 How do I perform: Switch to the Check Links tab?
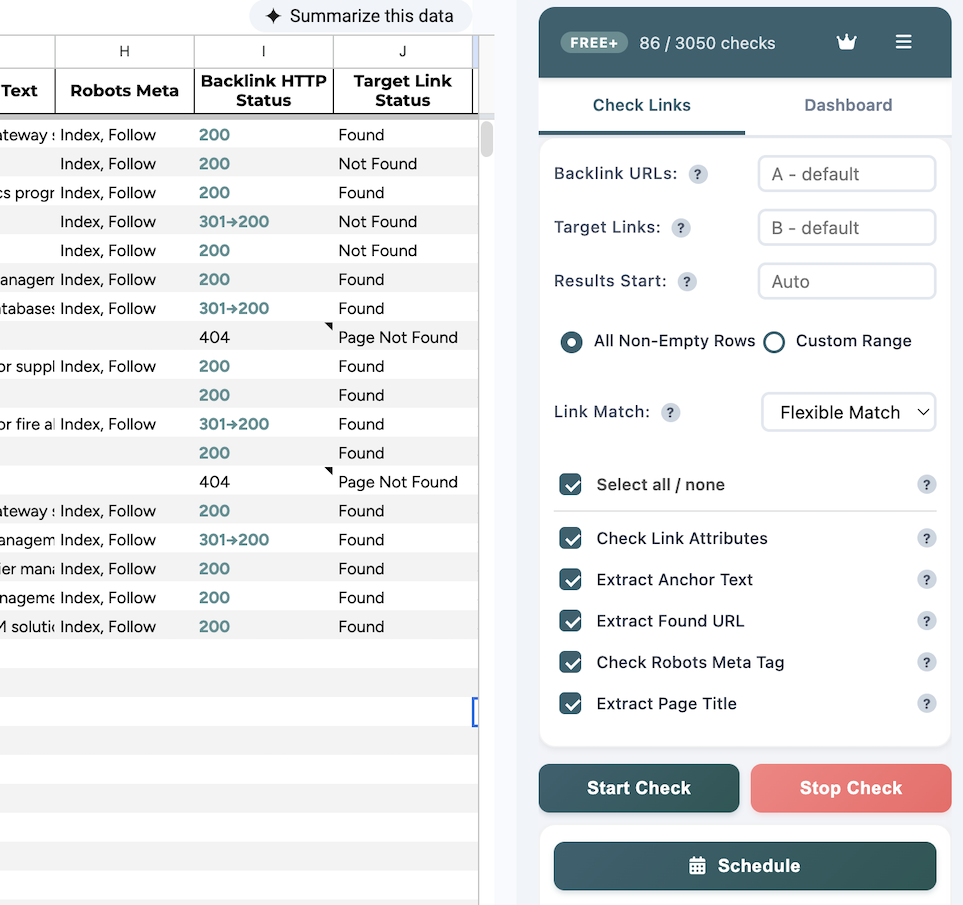click(x=642, y=106)
